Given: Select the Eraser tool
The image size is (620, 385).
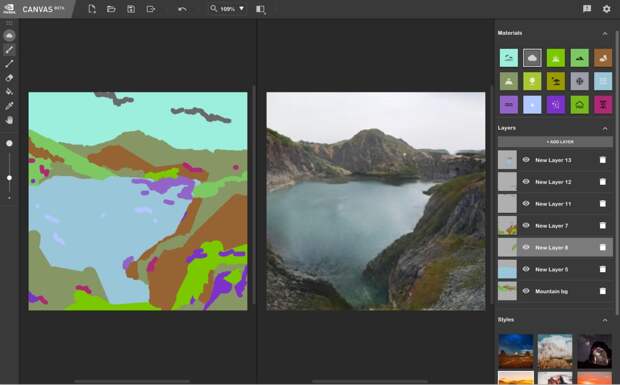Looking at the screenshot, I should pos(9,77).
